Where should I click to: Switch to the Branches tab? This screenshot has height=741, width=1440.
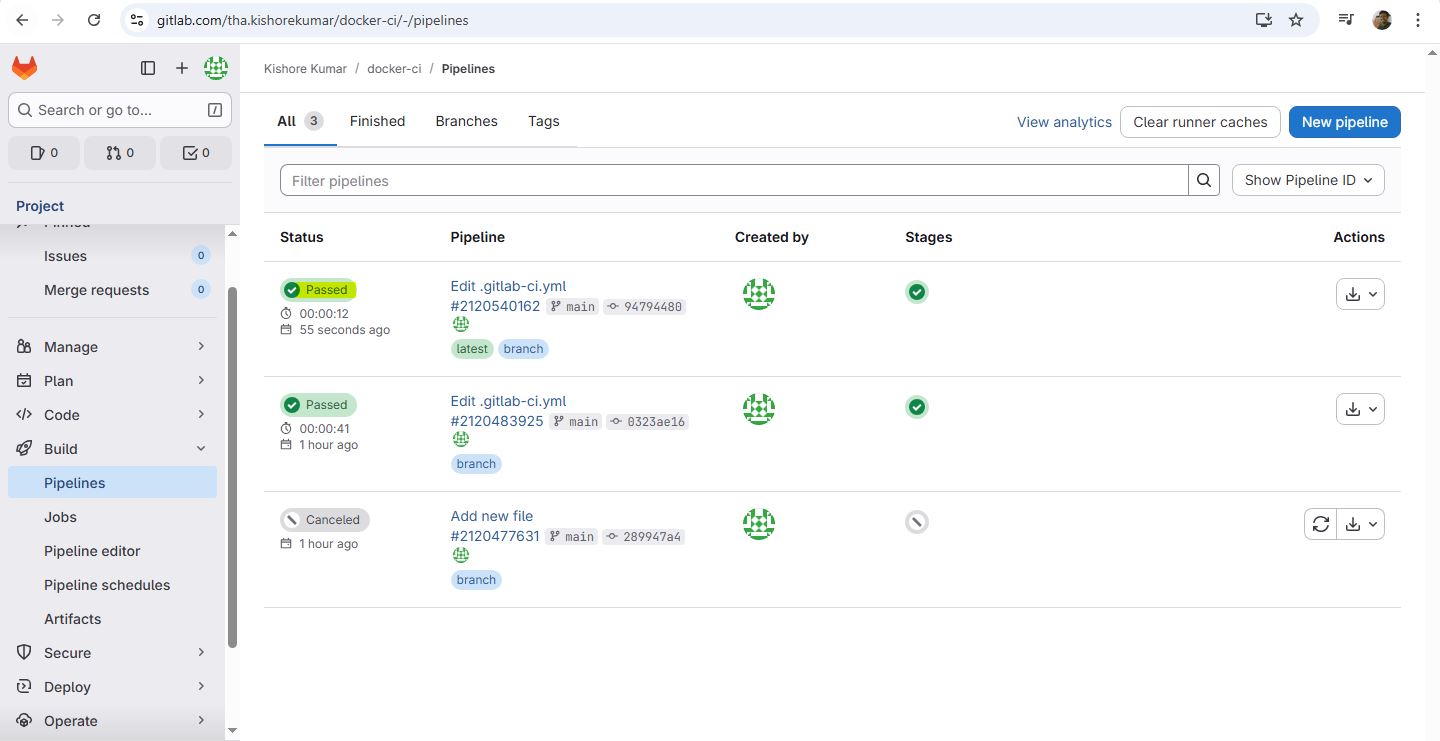(466, 121)
